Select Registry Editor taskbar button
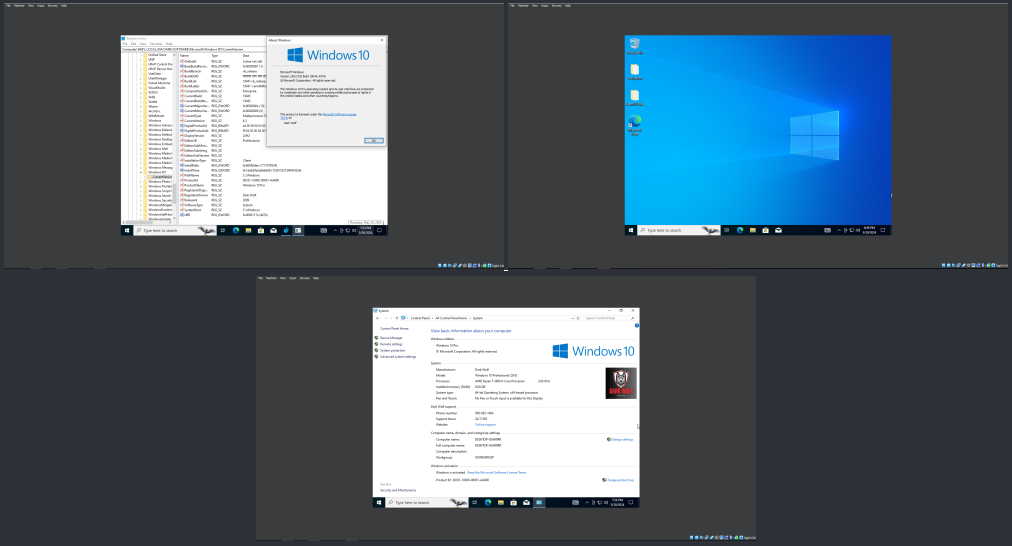Viewport: 1012px width, 546px height. 286,230
